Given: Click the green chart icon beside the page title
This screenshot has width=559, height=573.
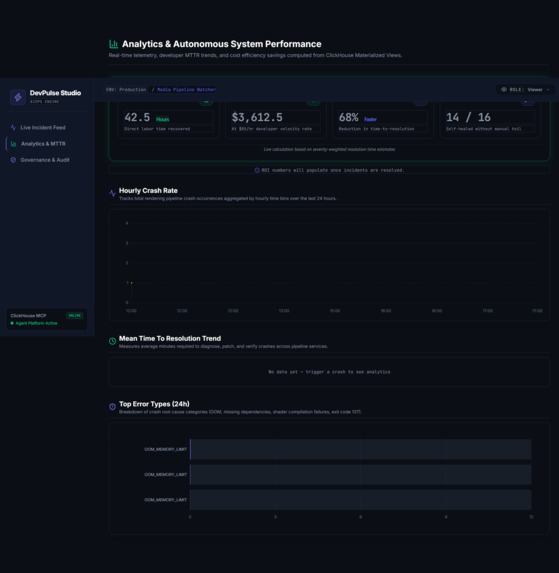Looking at the screenshot, I should (114, 44).
